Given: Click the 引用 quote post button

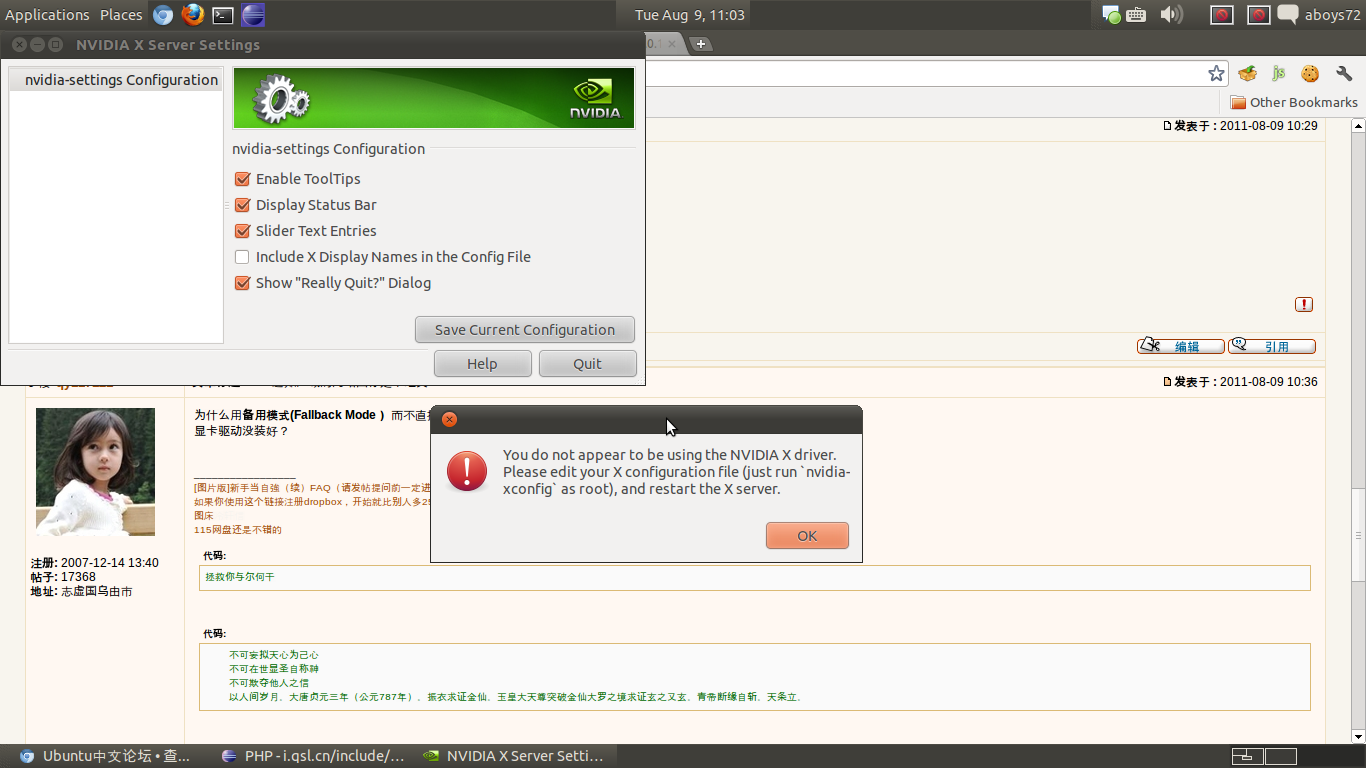Looking at the screenshot, I should pyautogui.click(x=1272, y=346).
